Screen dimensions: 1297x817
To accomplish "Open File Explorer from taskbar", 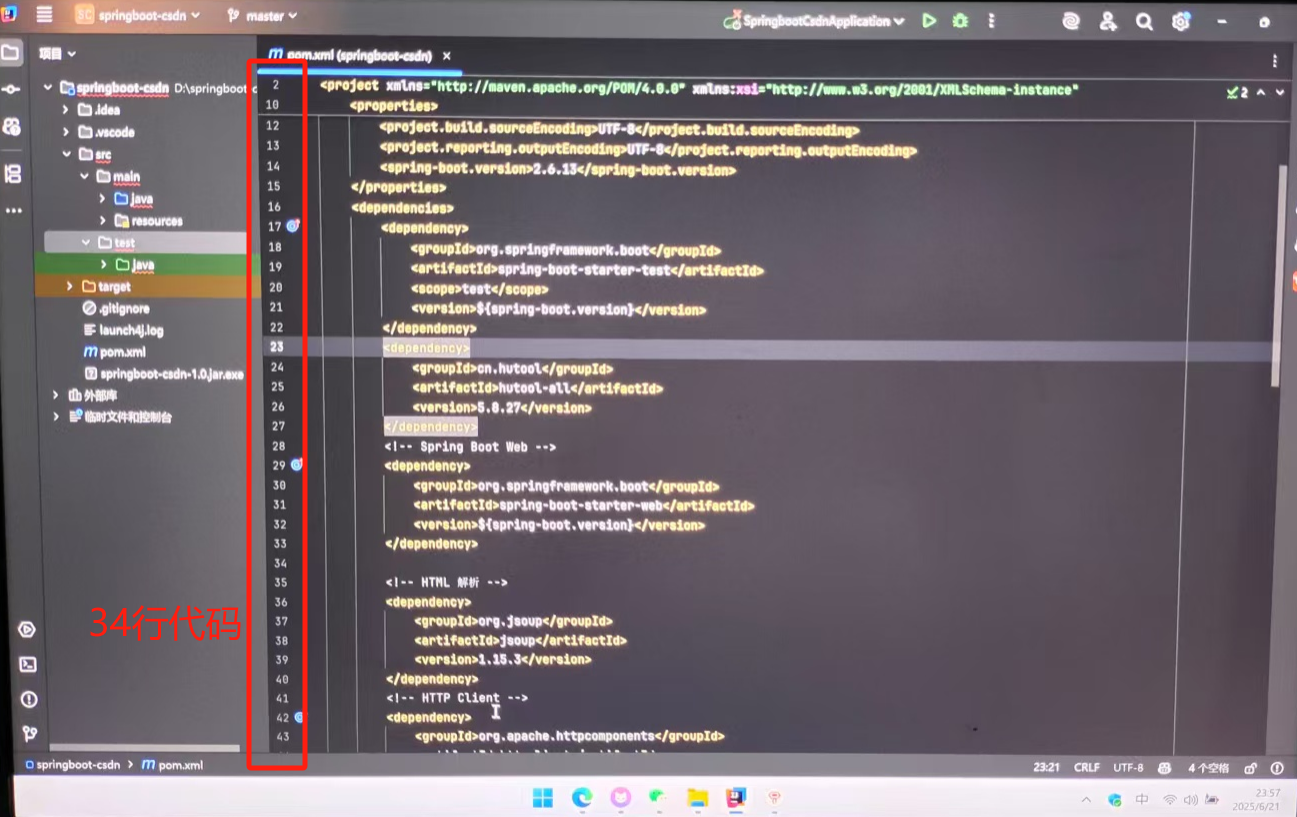I will tap(697, 797).
